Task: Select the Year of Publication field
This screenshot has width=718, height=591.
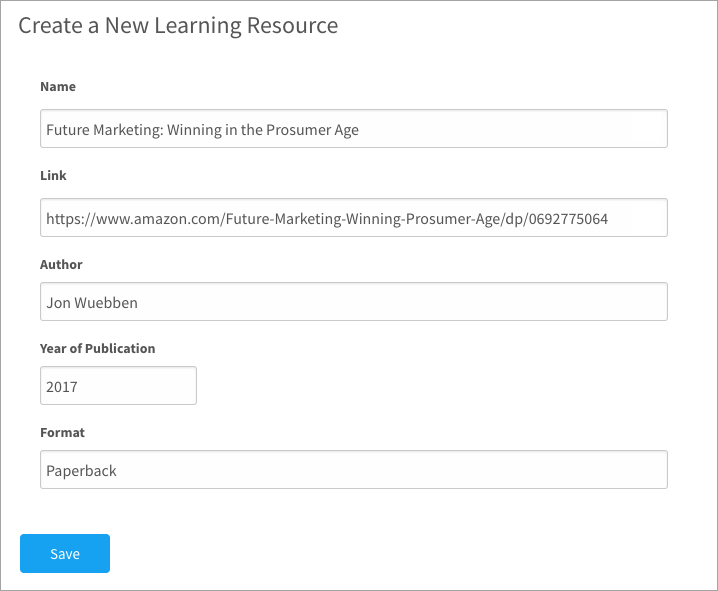Action: tap(118, 385)
